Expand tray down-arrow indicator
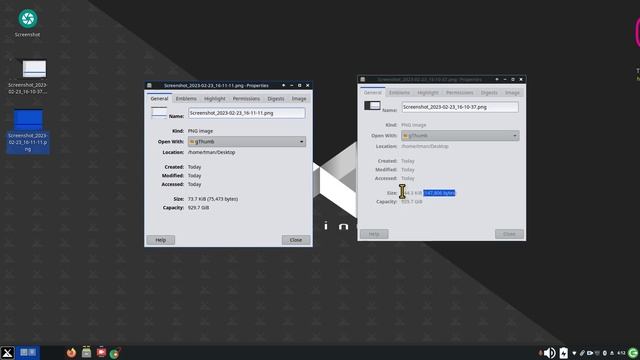 (x=574, y=353)
